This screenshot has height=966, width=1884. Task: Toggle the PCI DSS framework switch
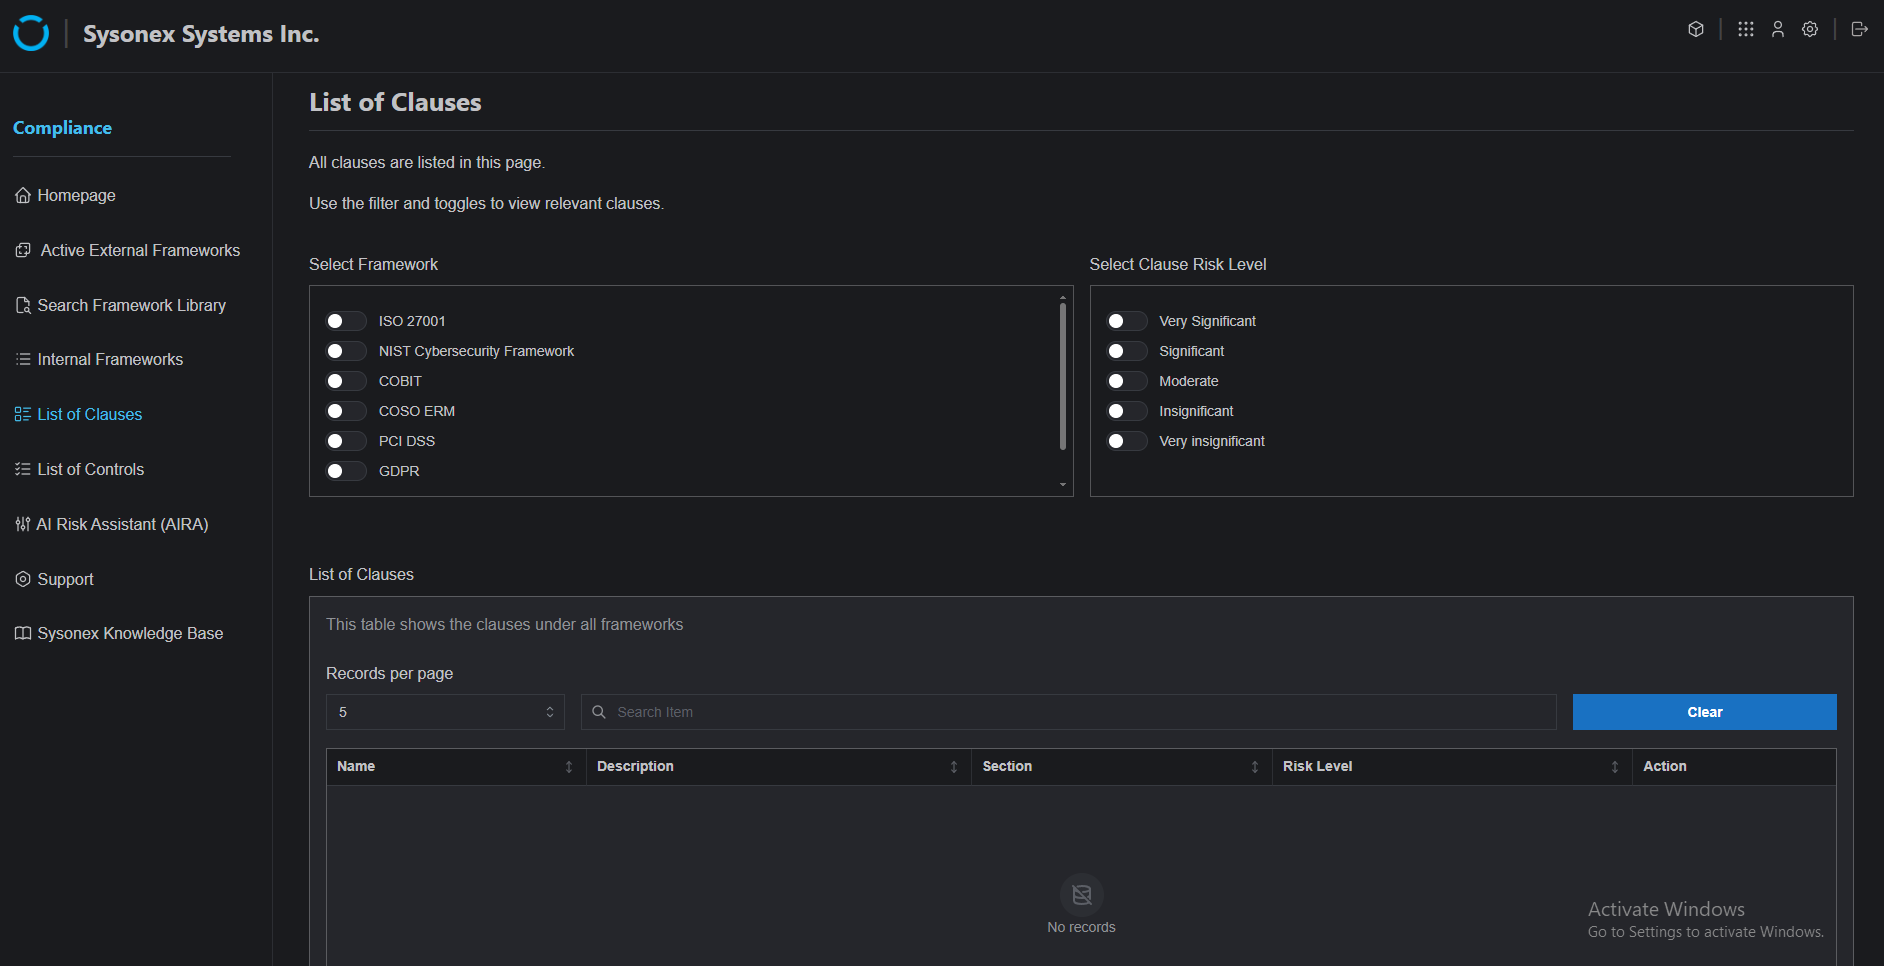[x=346, y=441]
